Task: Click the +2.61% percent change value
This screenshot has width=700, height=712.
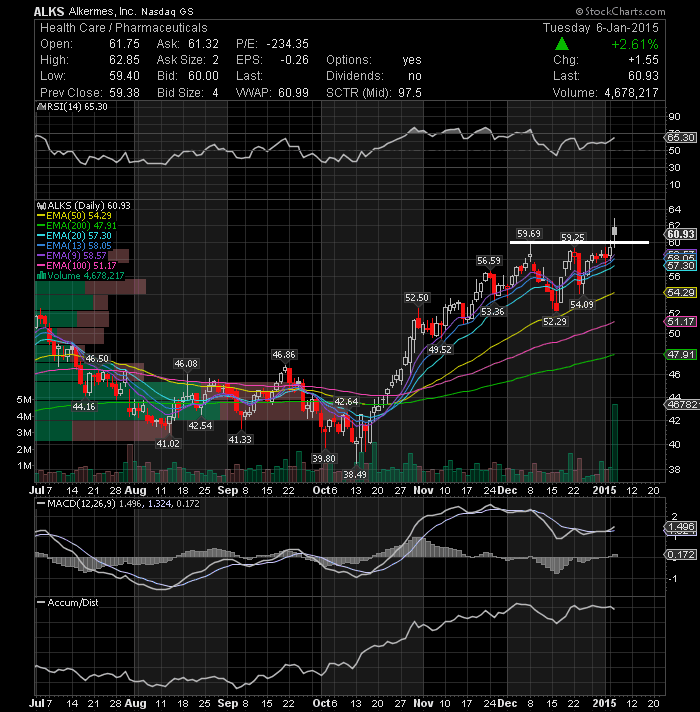Action: click(634, 44)
